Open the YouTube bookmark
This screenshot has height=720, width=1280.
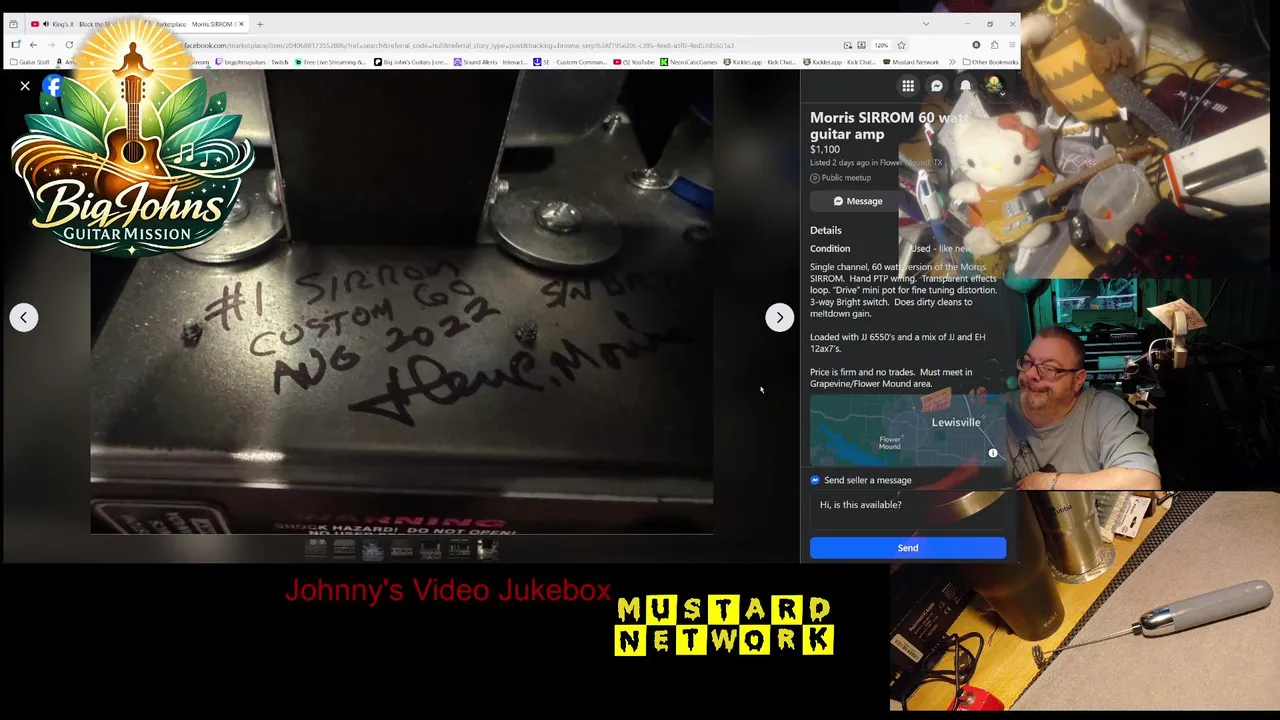(x=634, y=62)
